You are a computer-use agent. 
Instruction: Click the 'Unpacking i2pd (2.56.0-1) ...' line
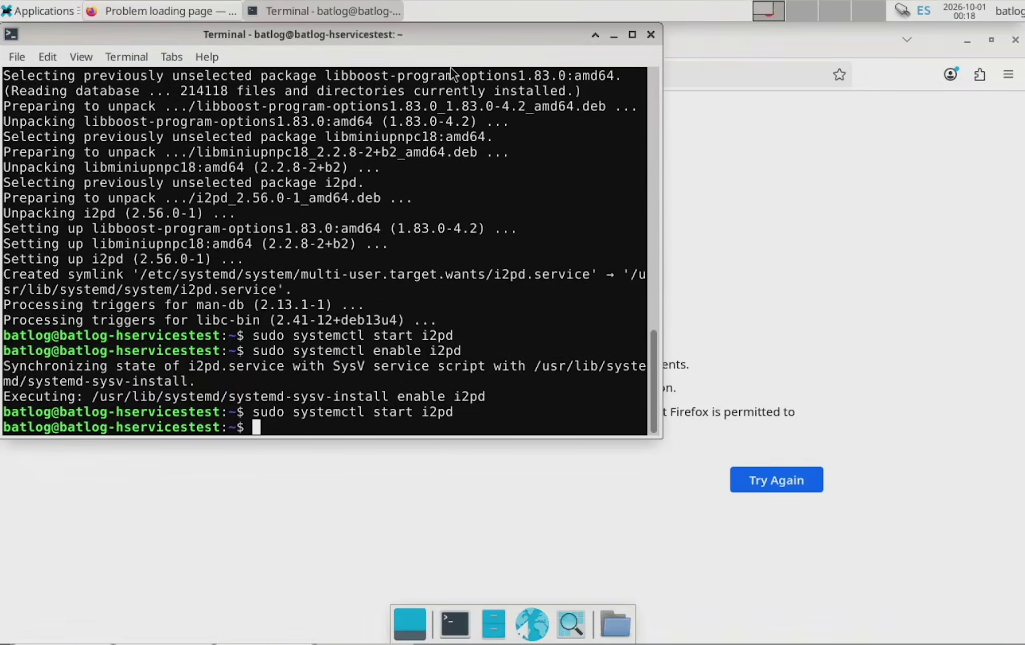[119, 214]
